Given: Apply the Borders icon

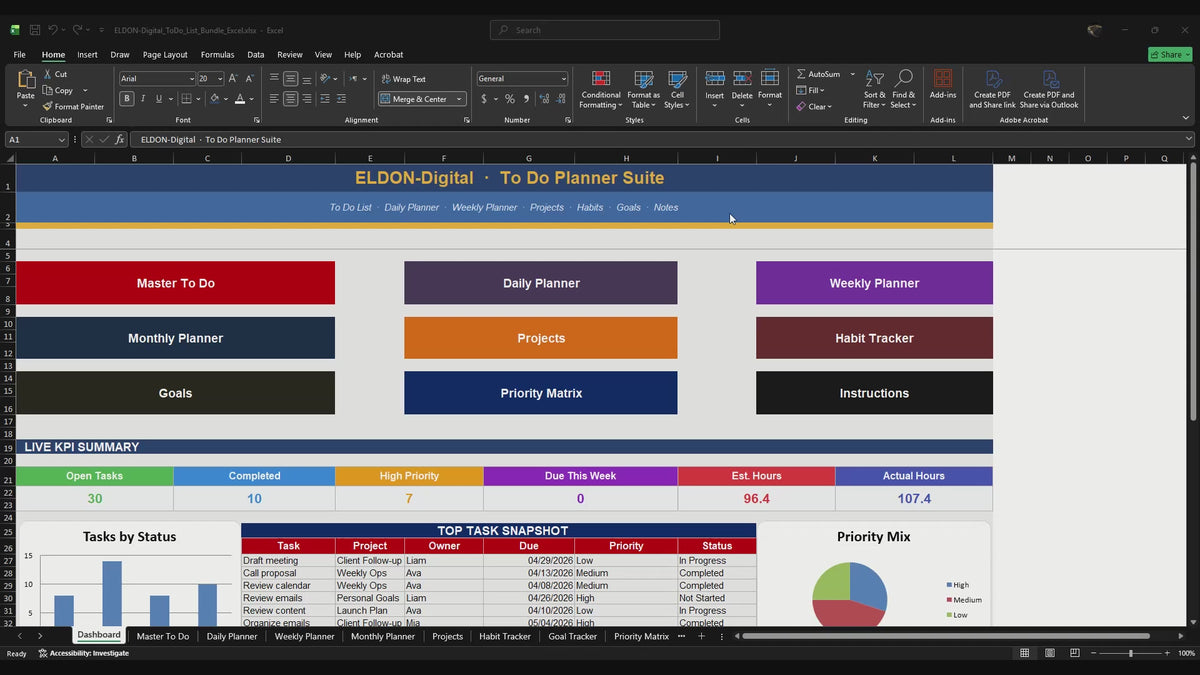Looking at the screenshot, I should [x=186, y=99].
